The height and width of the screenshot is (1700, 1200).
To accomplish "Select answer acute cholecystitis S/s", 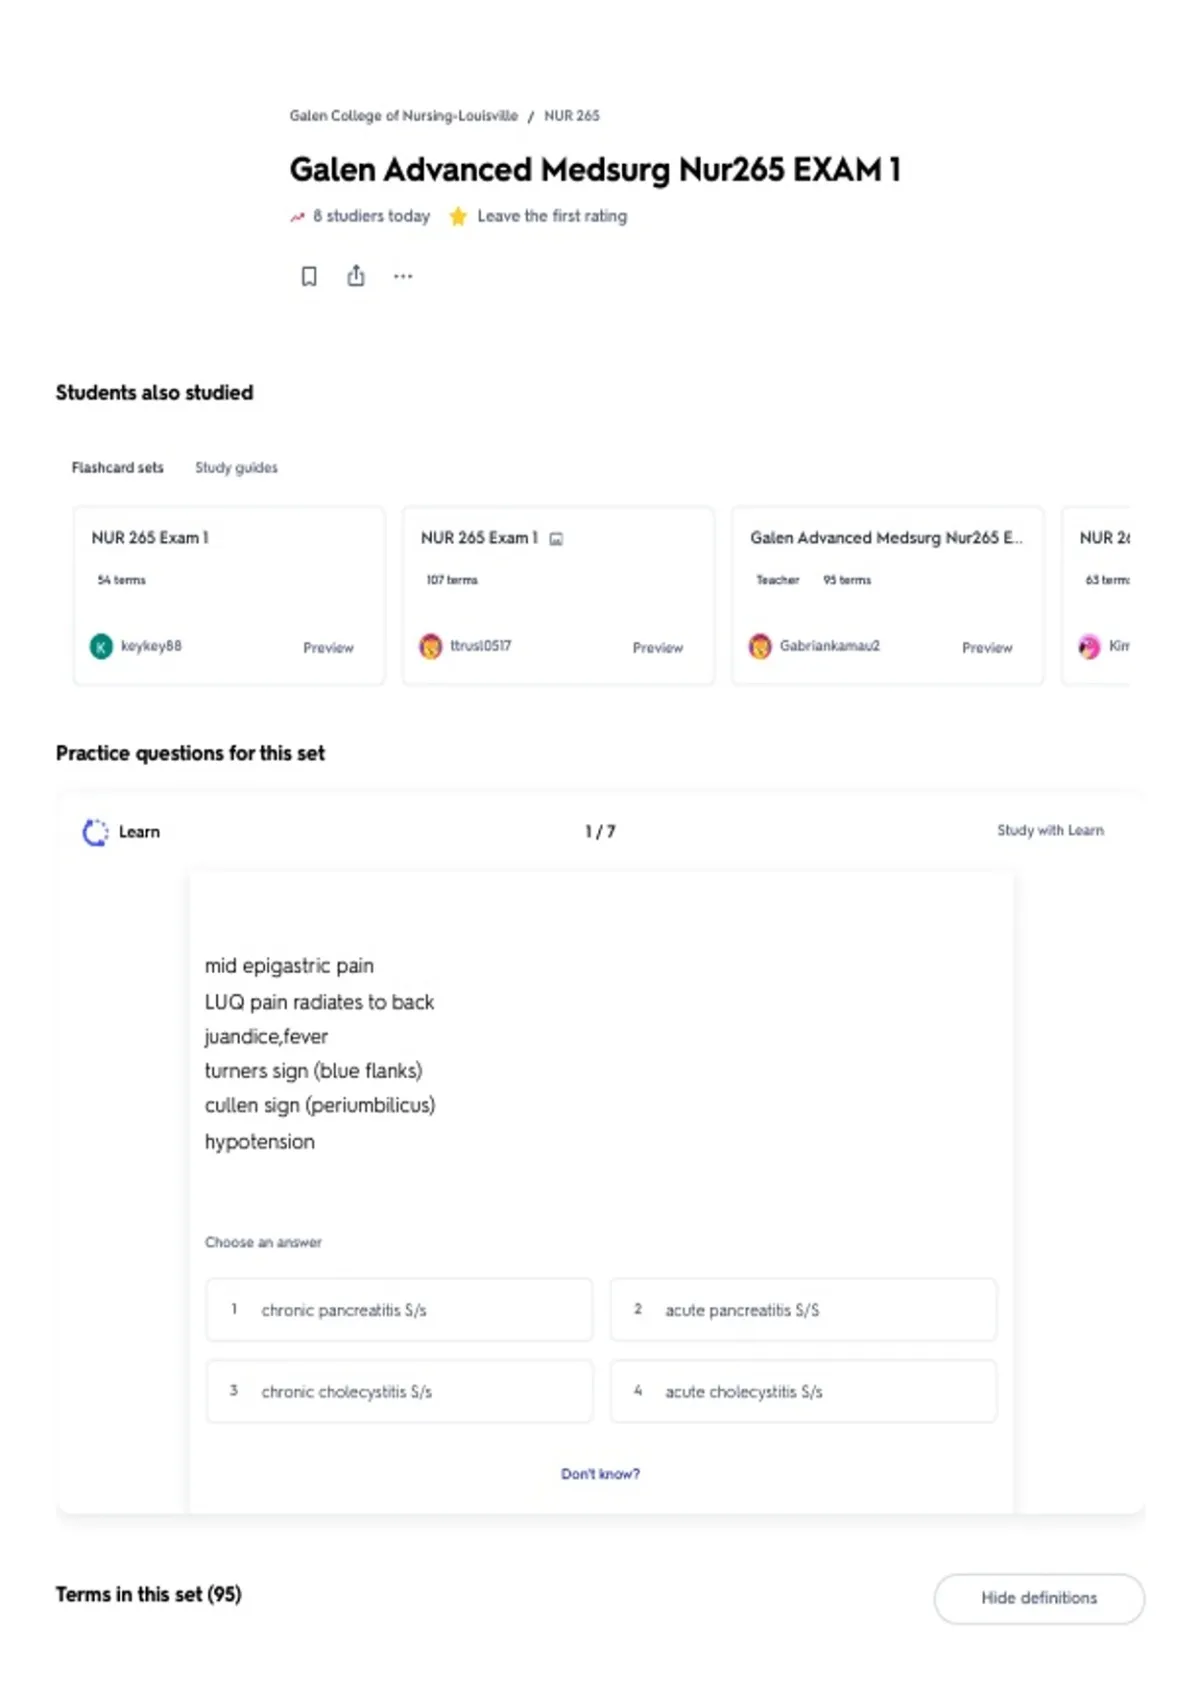I will pyautogui.click(x=803, y=1391).
